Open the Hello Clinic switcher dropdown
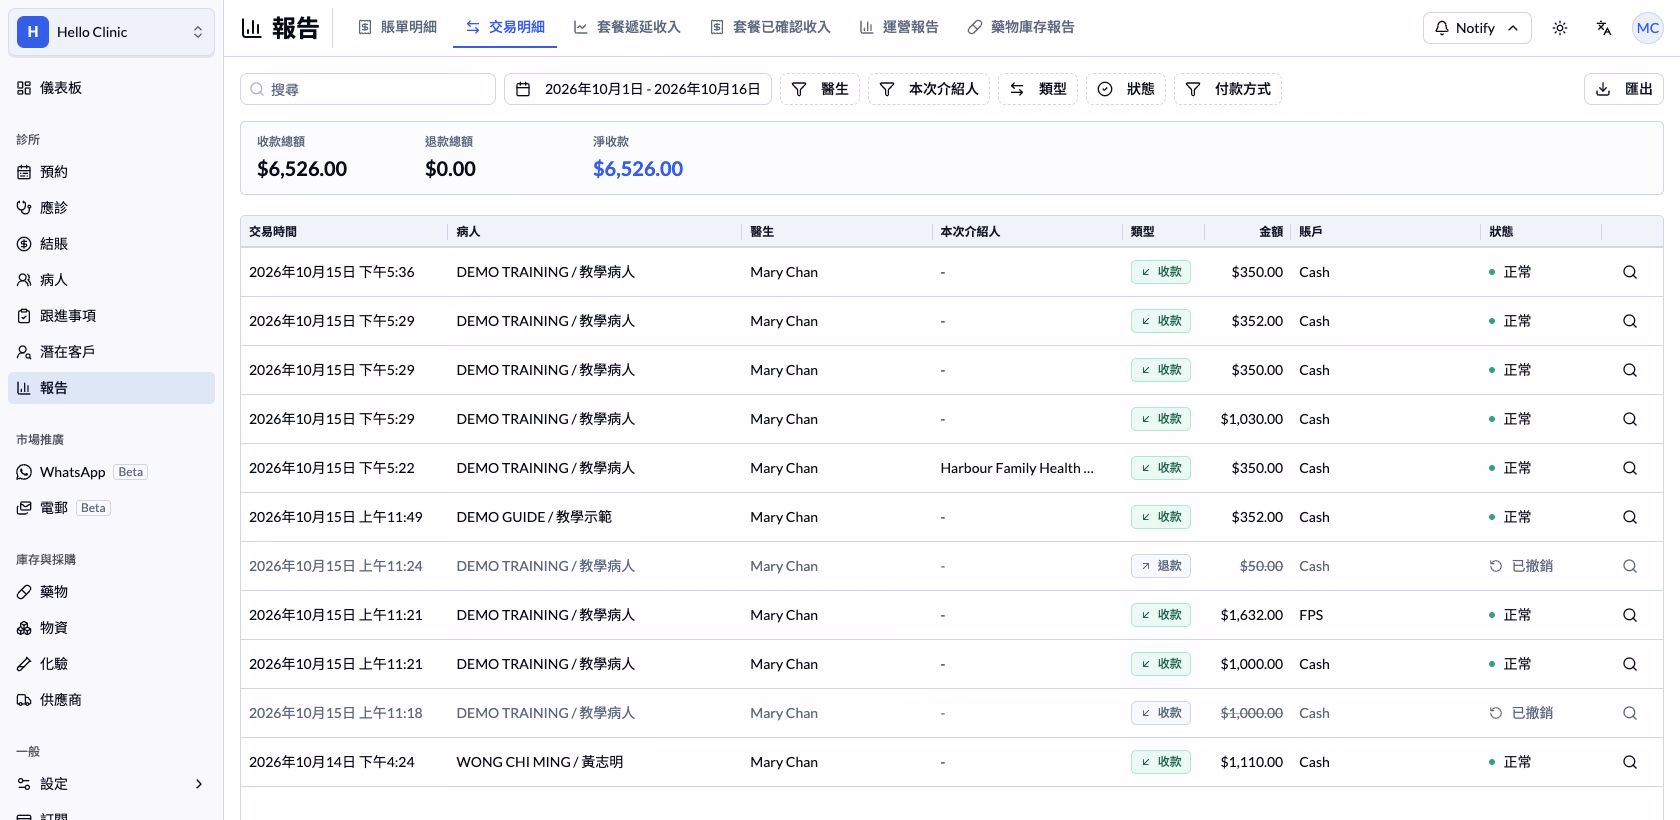Viewport: 1680px width, 820px height. point(111,32)
